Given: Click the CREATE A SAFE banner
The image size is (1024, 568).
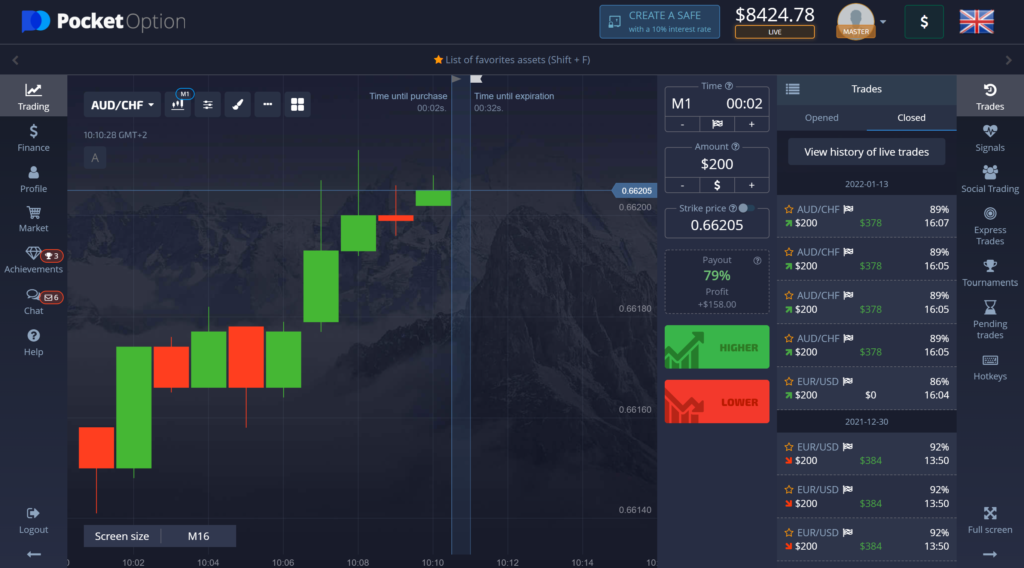Looking at the screenshot, I should (660, 22).
